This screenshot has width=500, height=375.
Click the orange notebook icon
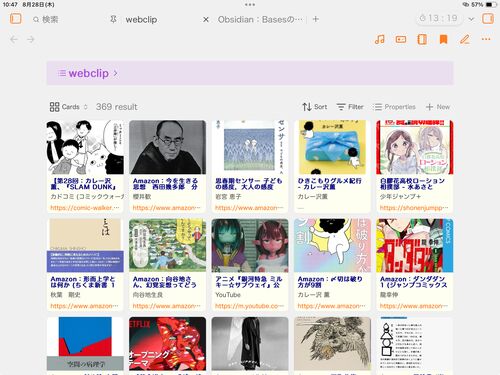422,40
